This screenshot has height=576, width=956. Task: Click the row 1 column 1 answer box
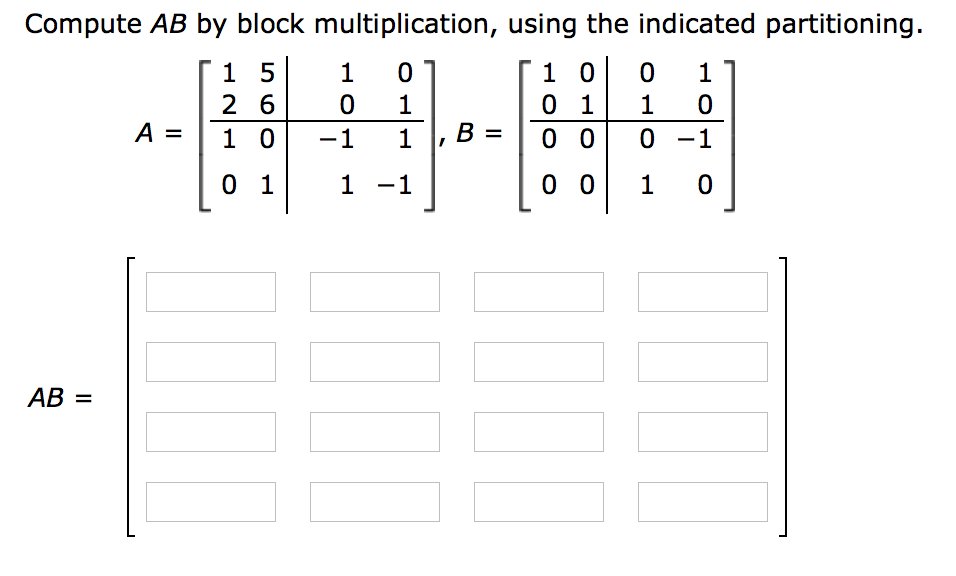tap(211, 292)
